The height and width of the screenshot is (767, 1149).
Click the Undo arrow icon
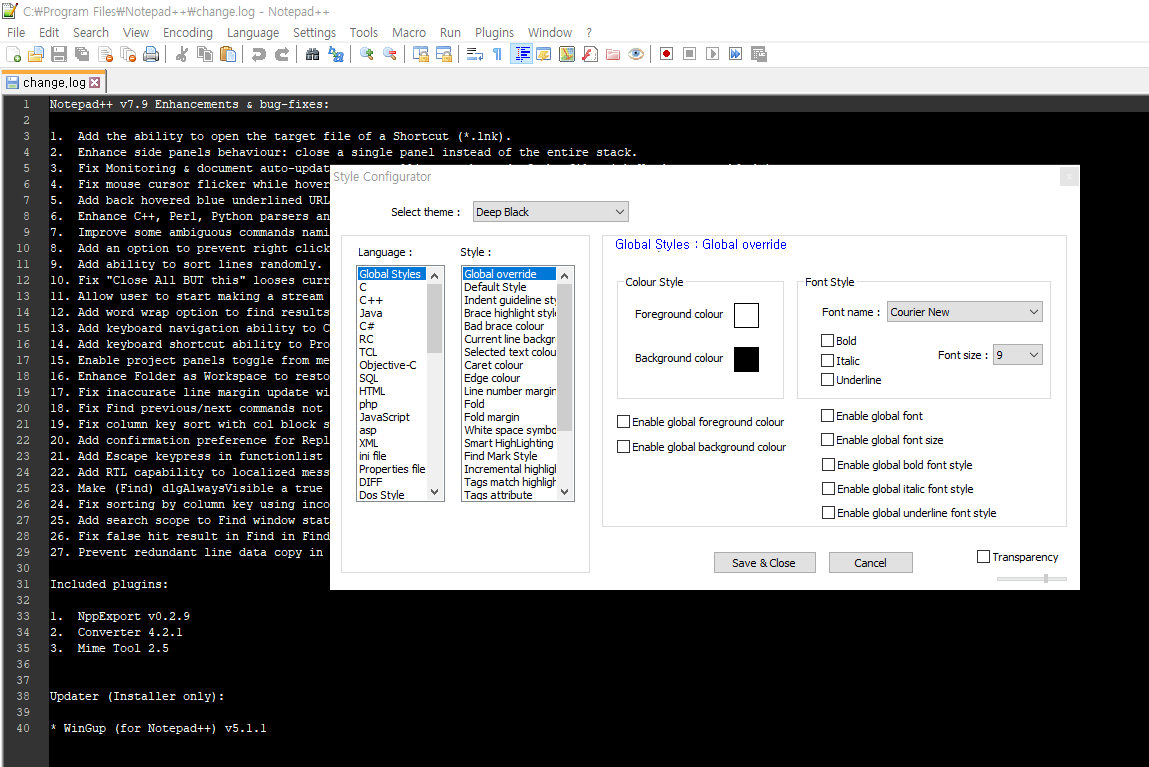[259, 54]
